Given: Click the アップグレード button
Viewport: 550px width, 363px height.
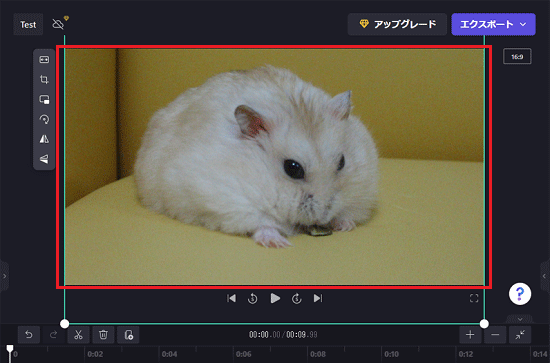Looking at the screenshot, I should pyautogui.click(x=397, y=24).
